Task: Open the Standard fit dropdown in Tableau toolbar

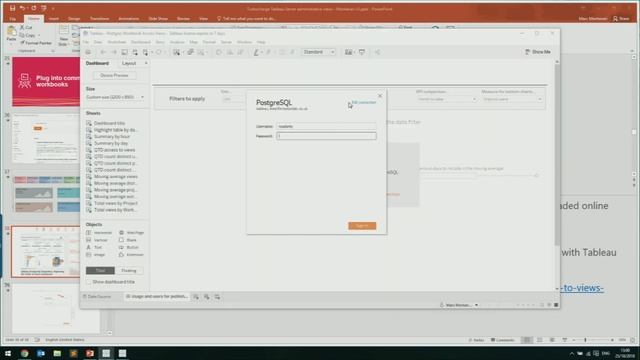Action: tap(319, 52)
